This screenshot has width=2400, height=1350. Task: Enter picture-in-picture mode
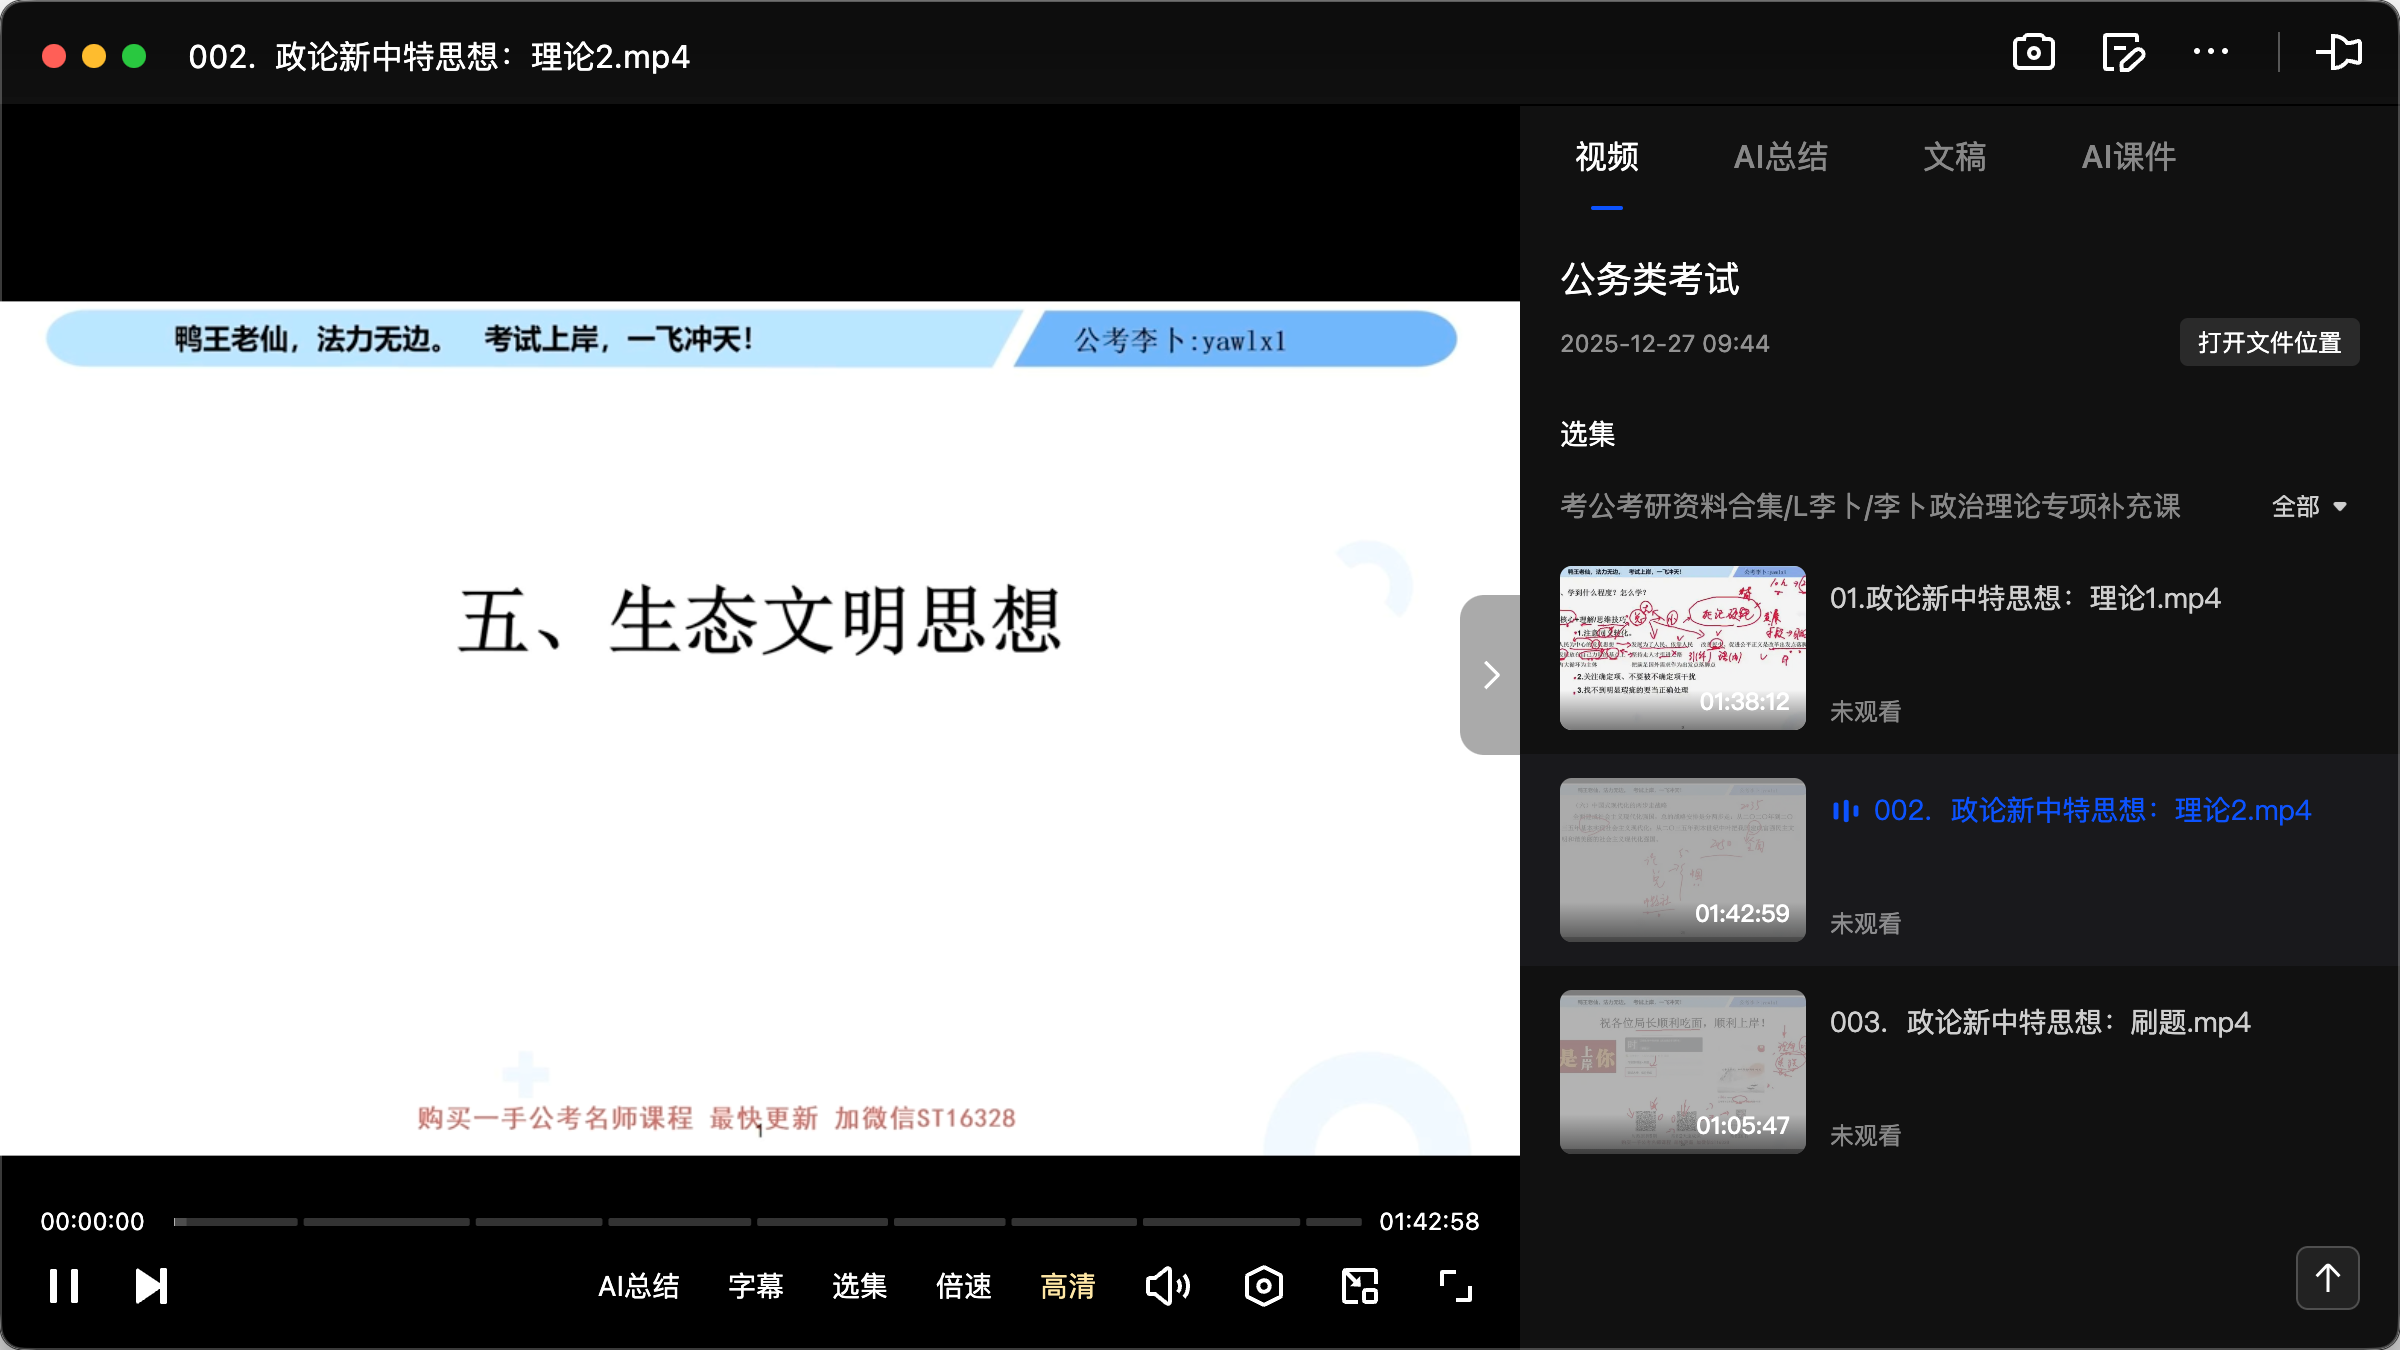pos(1358,1286)
